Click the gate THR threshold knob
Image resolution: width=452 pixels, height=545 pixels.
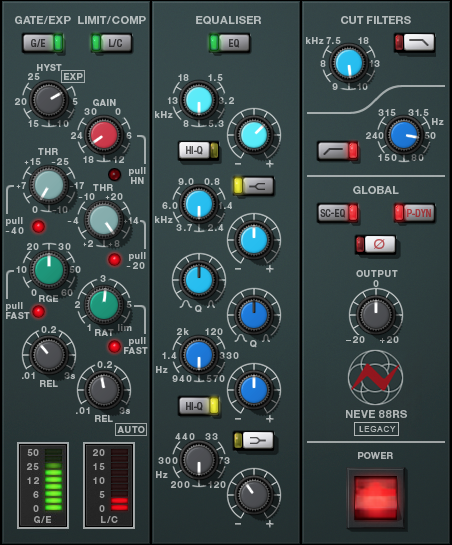[49, 185]
